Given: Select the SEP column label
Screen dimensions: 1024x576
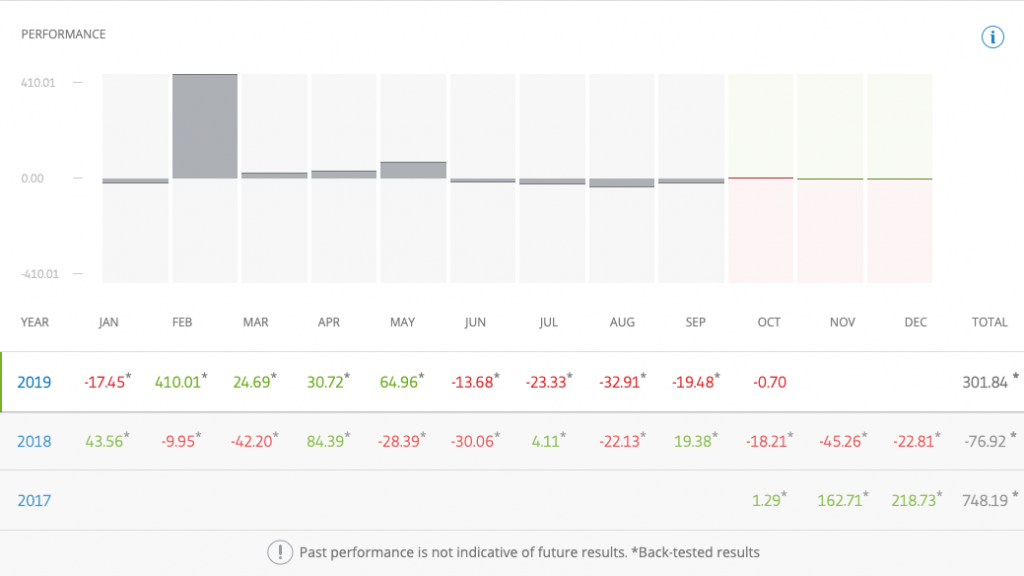Looking at the screenshot, I should [x=695, y=322].
